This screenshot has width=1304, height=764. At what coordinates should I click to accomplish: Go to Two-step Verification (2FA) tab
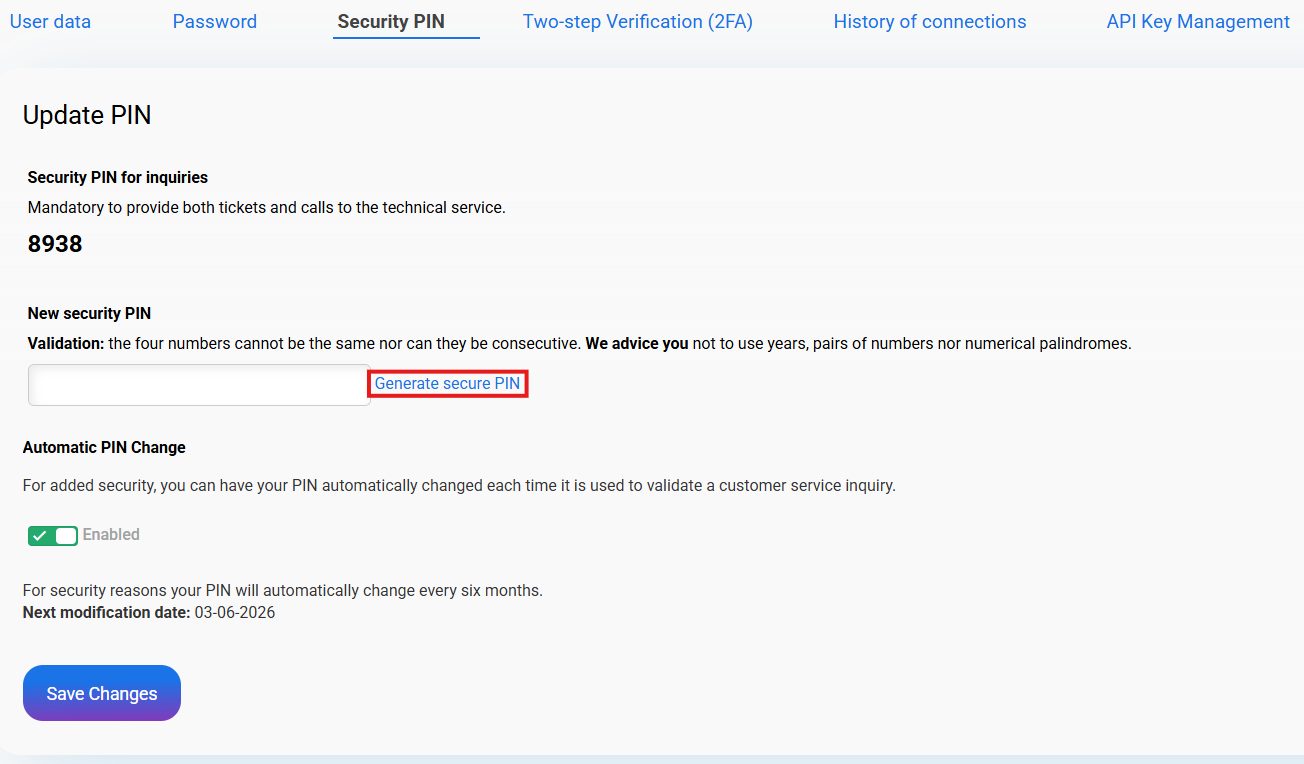[638, 21]
